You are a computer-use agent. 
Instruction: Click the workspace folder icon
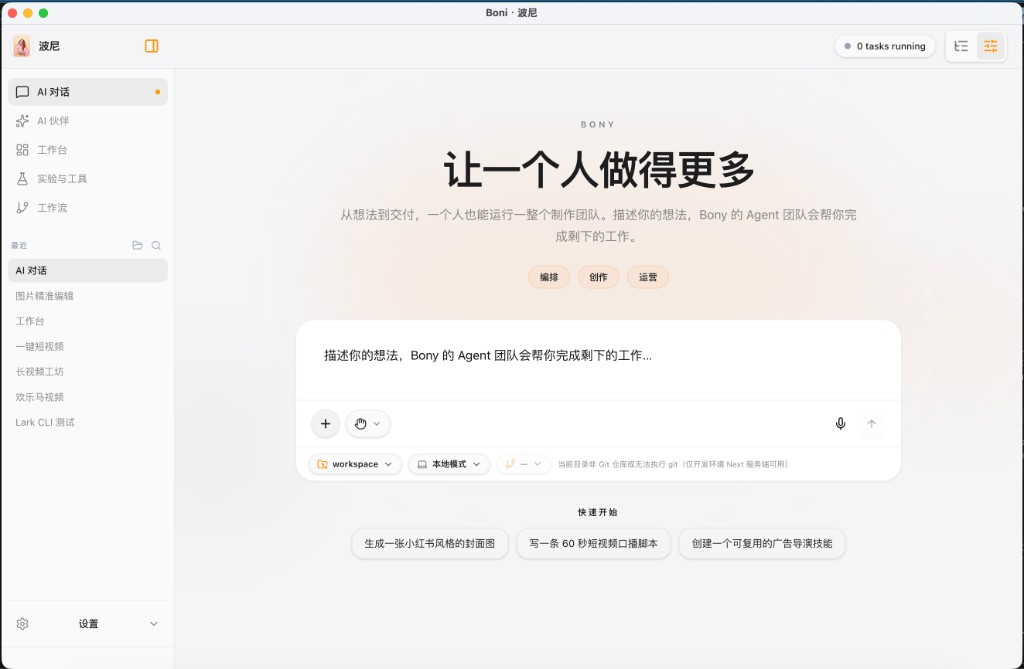point(322,464)
